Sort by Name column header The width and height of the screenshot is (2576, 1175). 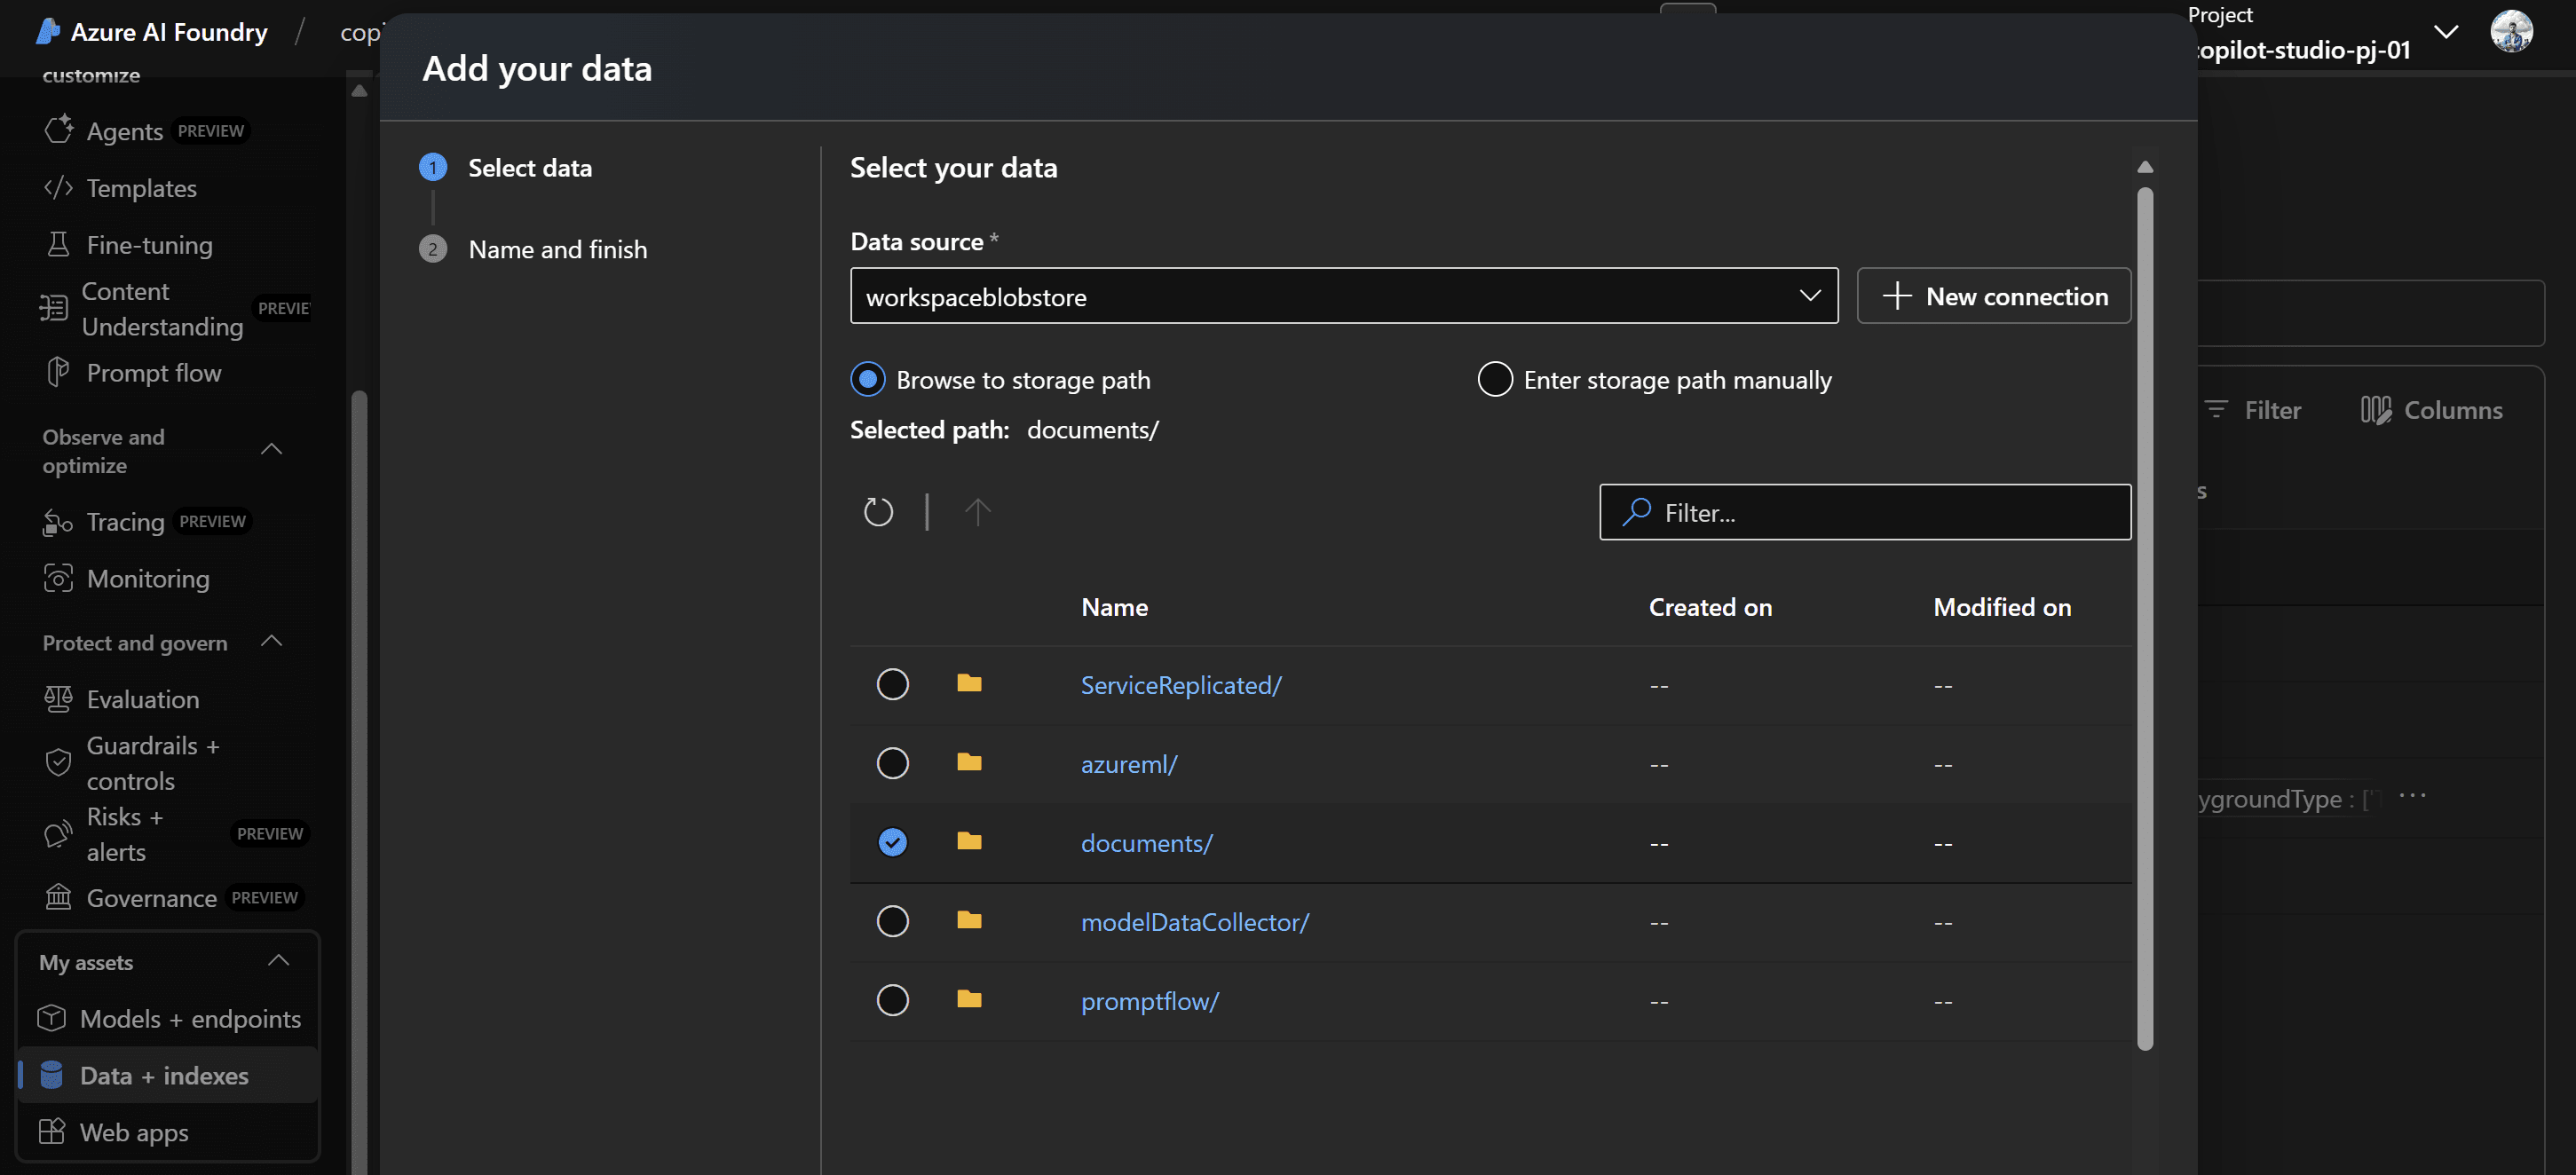(1114, 606)
